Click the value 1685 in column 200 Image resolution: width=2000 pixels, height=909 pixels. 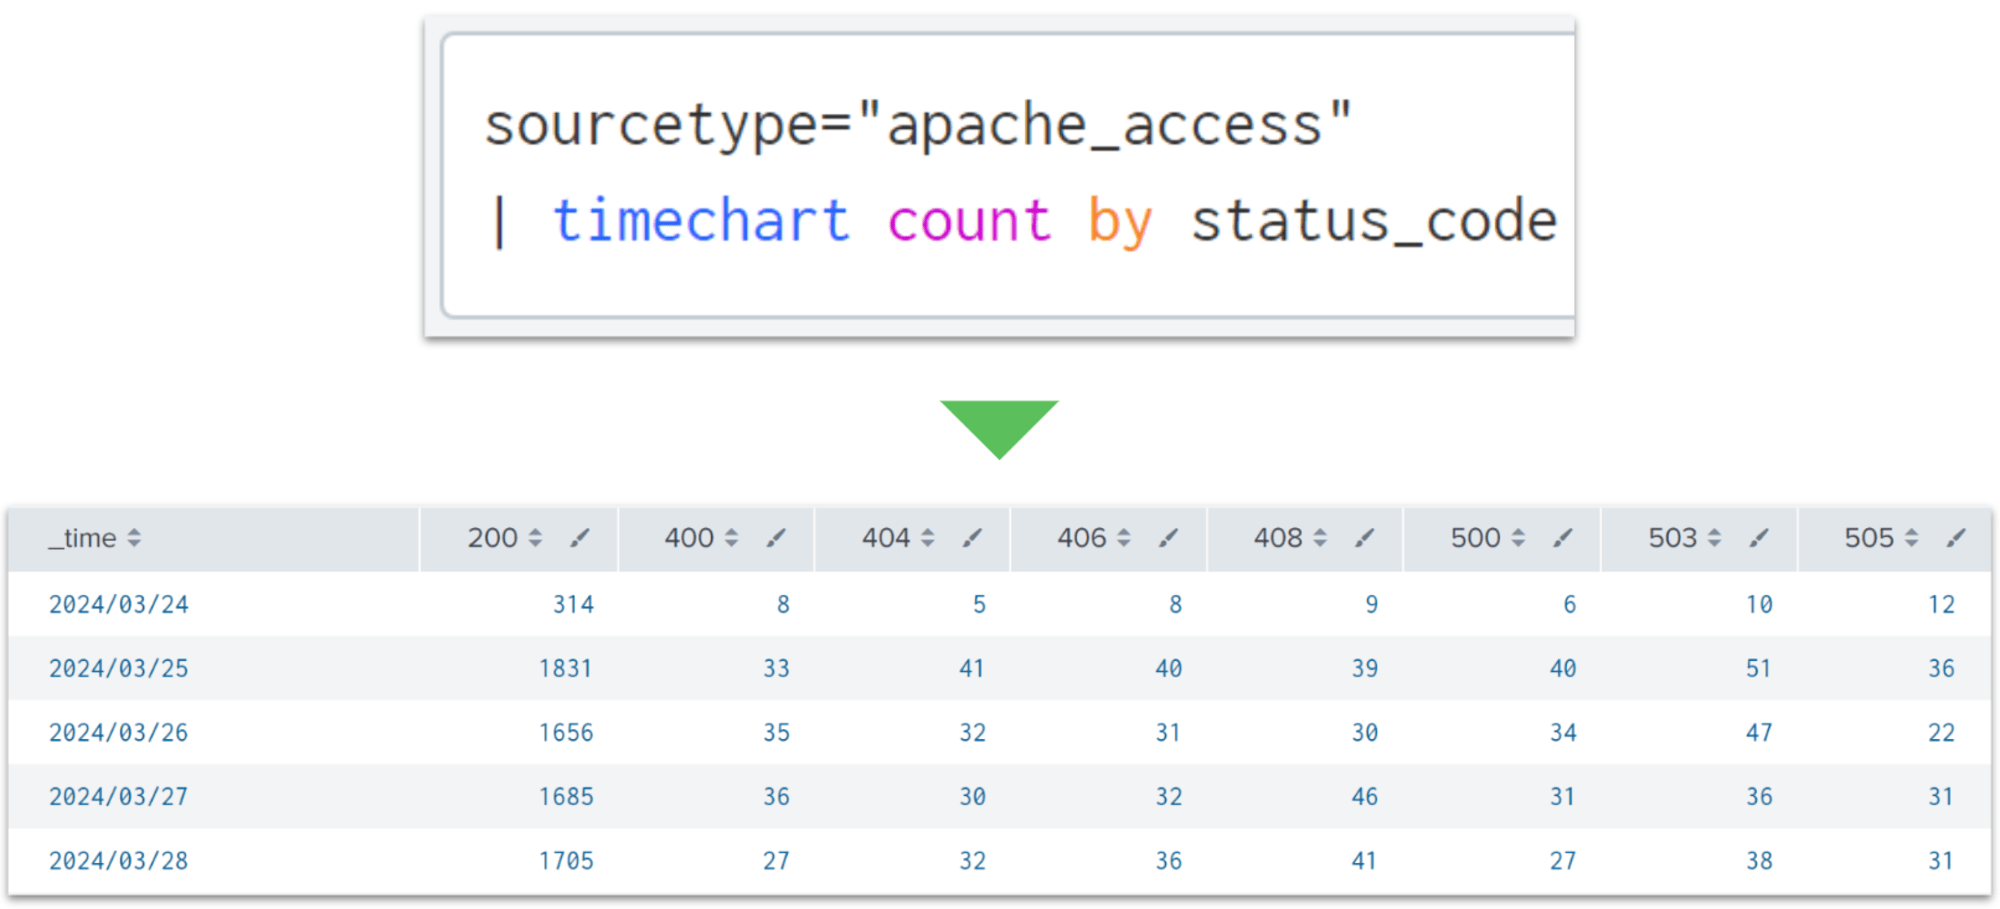566,796
